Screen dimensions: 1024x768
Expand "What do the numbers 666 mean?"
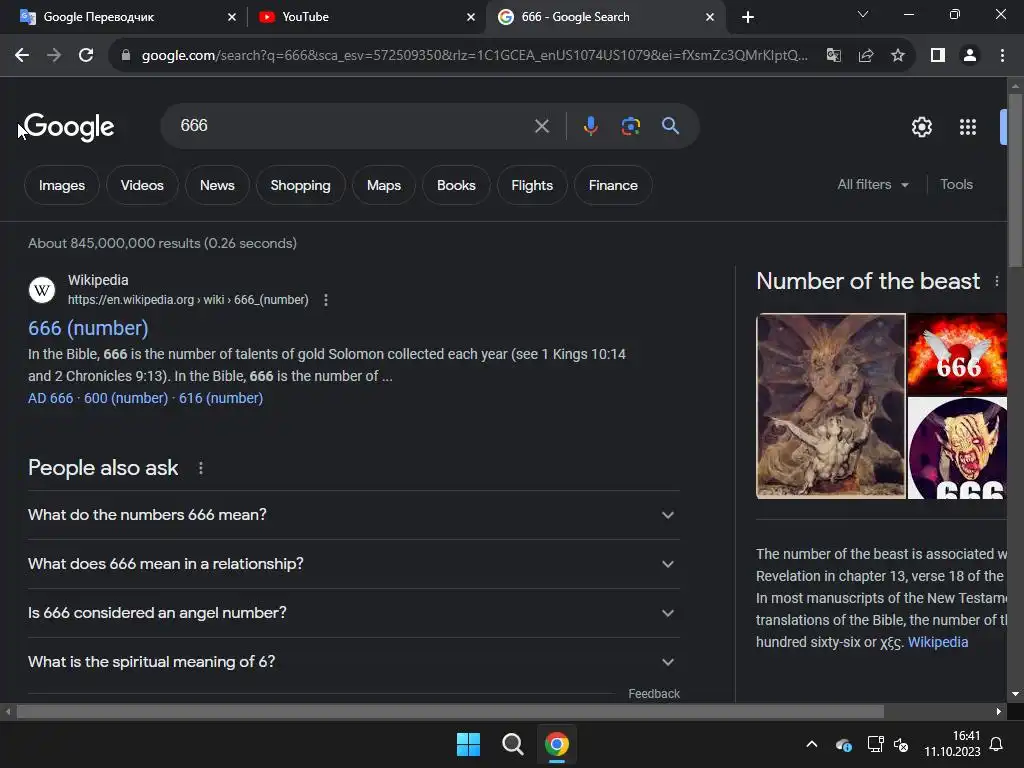[354, 515]
